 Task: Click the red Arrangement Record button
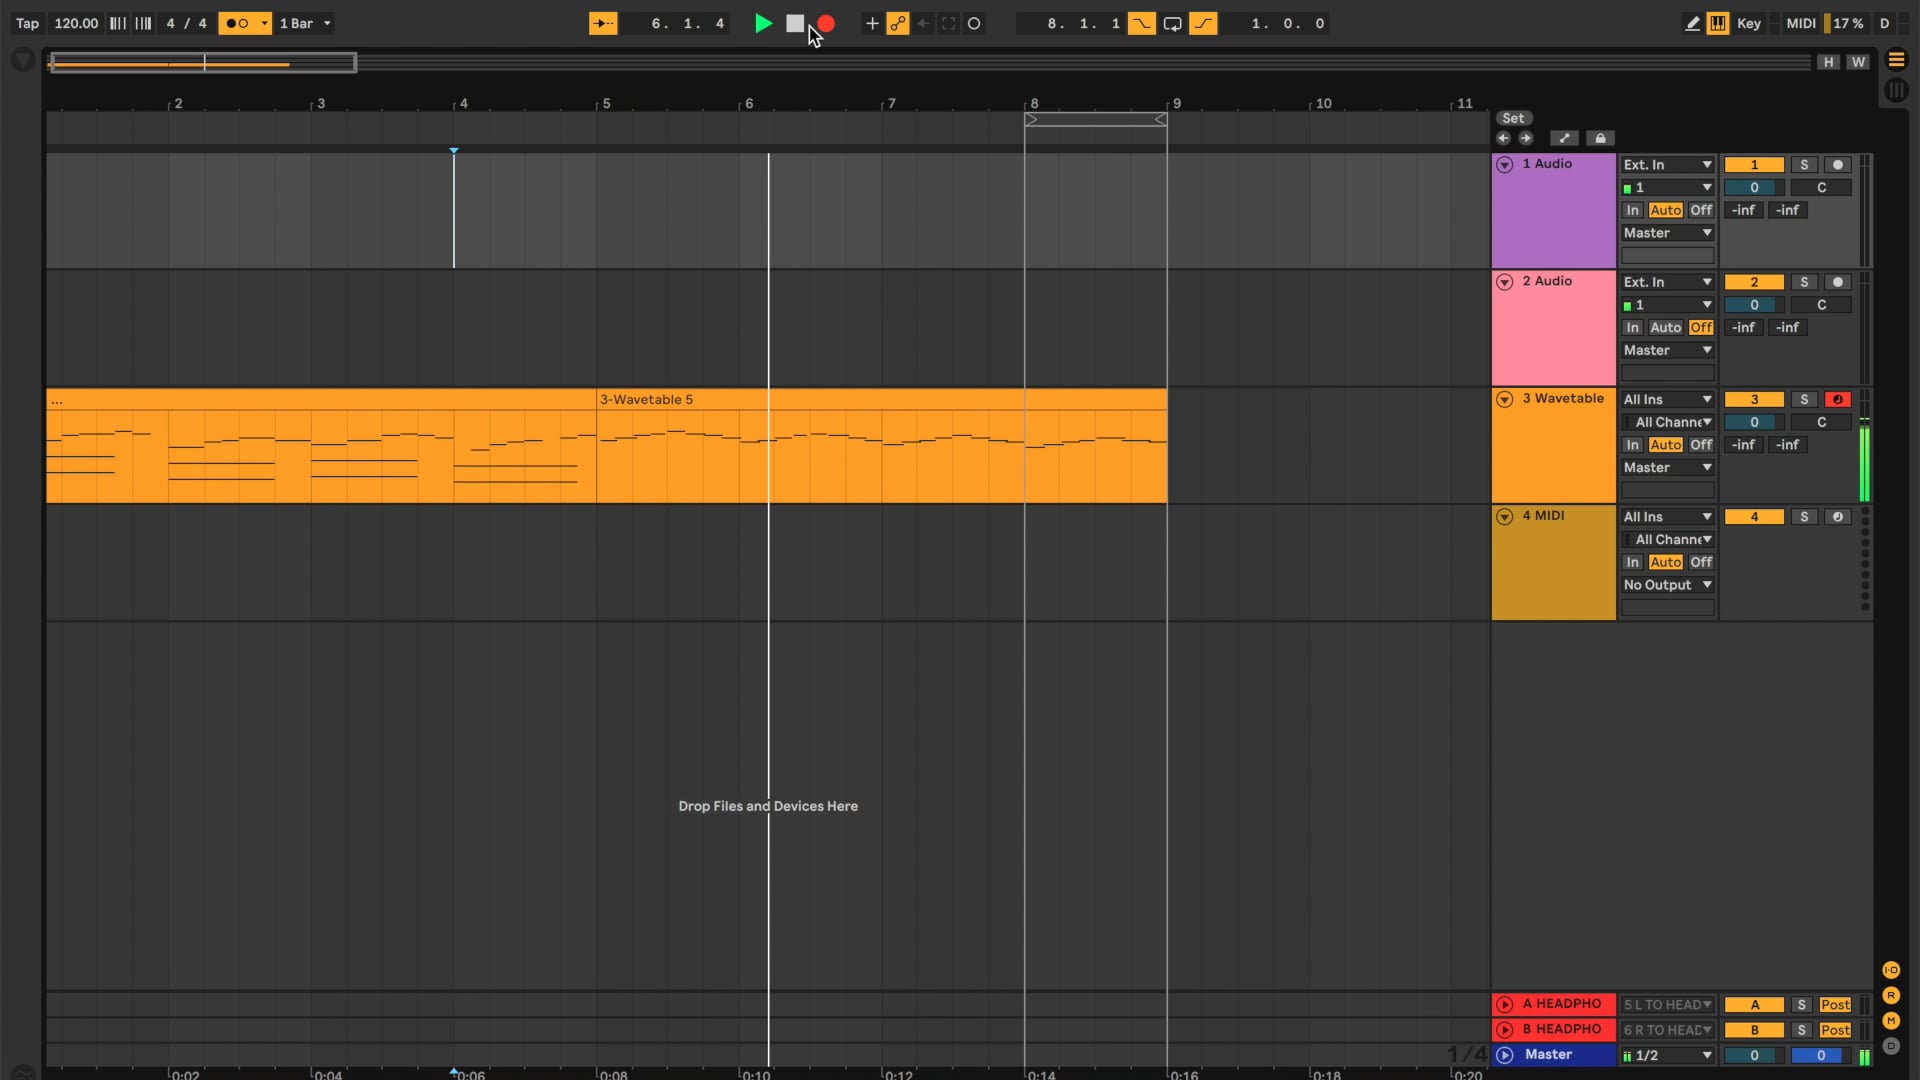click(826, 23)
